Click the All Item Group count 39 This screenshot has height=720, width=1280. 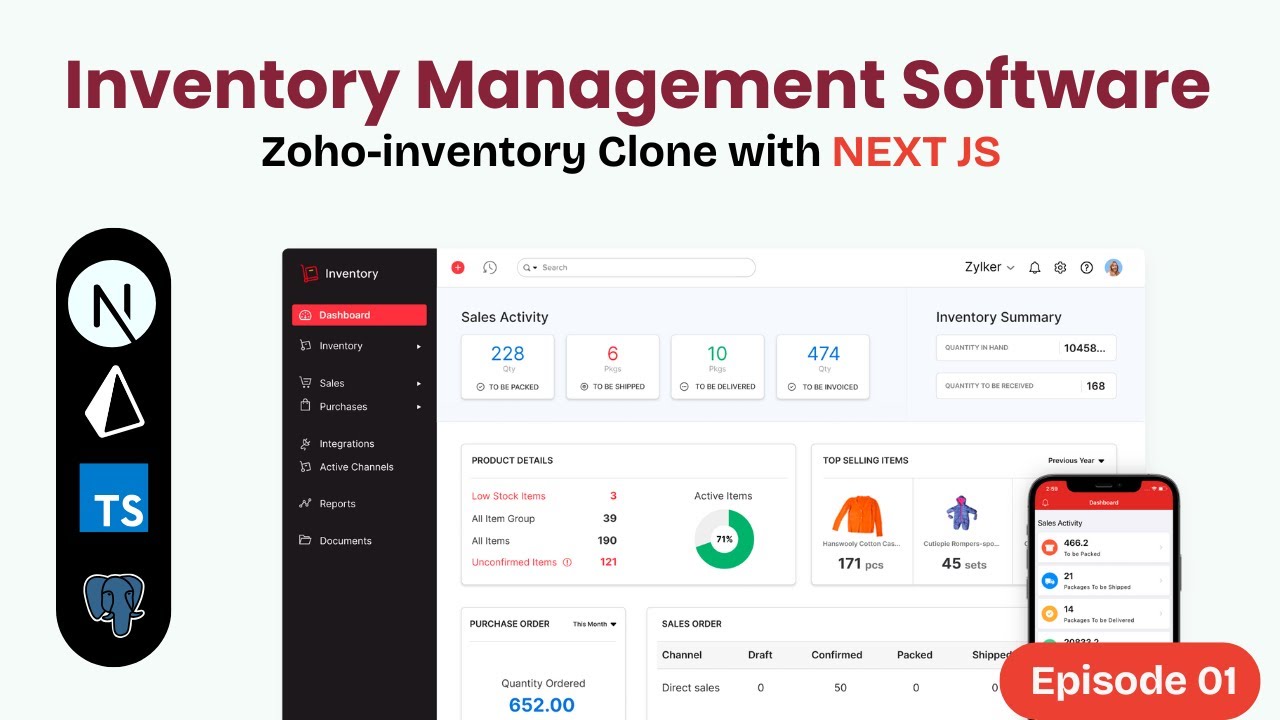610,518
